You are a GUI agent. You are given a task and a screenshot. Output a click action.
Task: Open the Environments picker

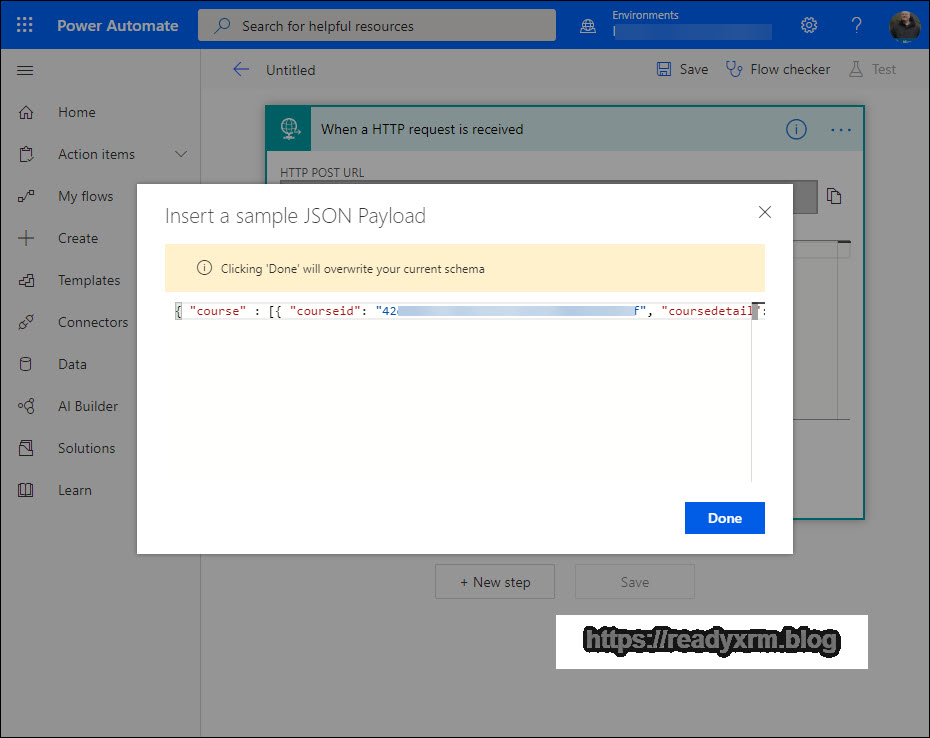click(x=680, y=25)
